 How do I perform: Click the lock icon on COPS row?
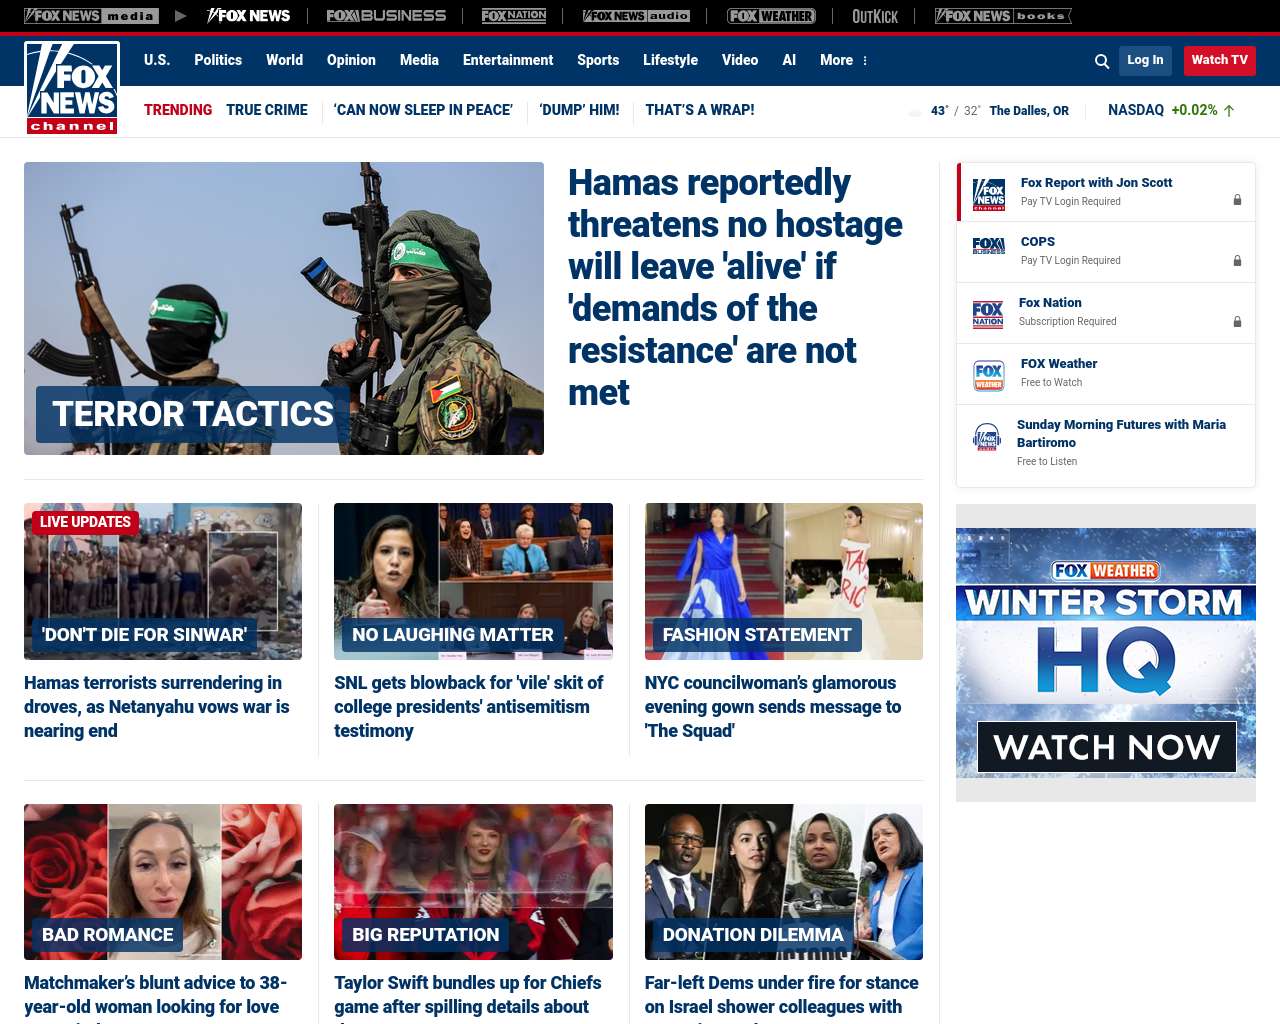point(1237,260)
